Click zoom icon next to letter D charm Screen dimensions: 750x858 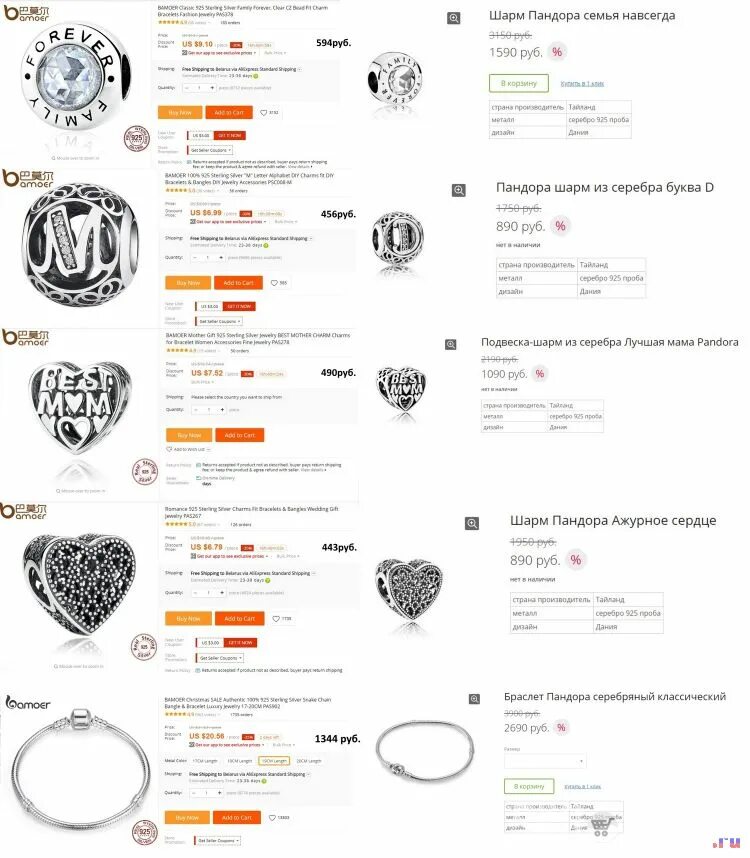(458, 190)
